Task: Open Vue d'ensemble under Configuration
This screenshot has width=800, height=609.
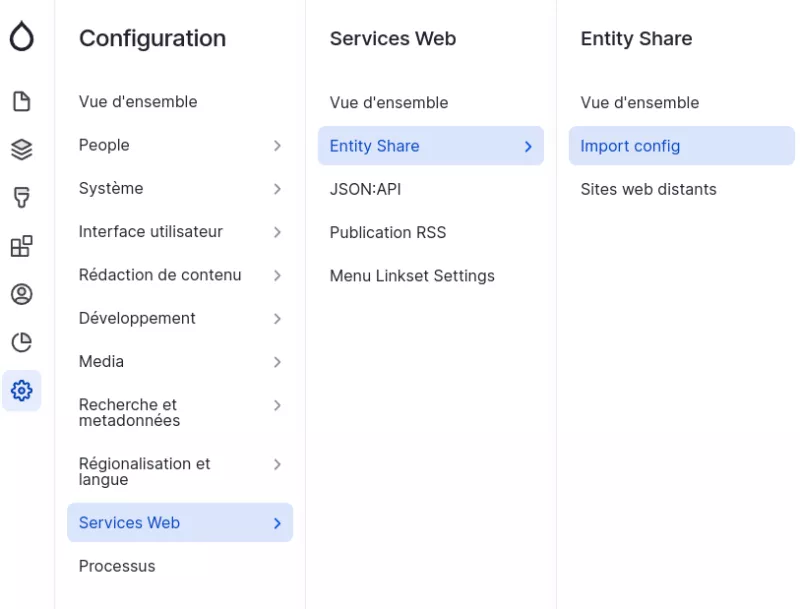Action: (x=138, y=102)
